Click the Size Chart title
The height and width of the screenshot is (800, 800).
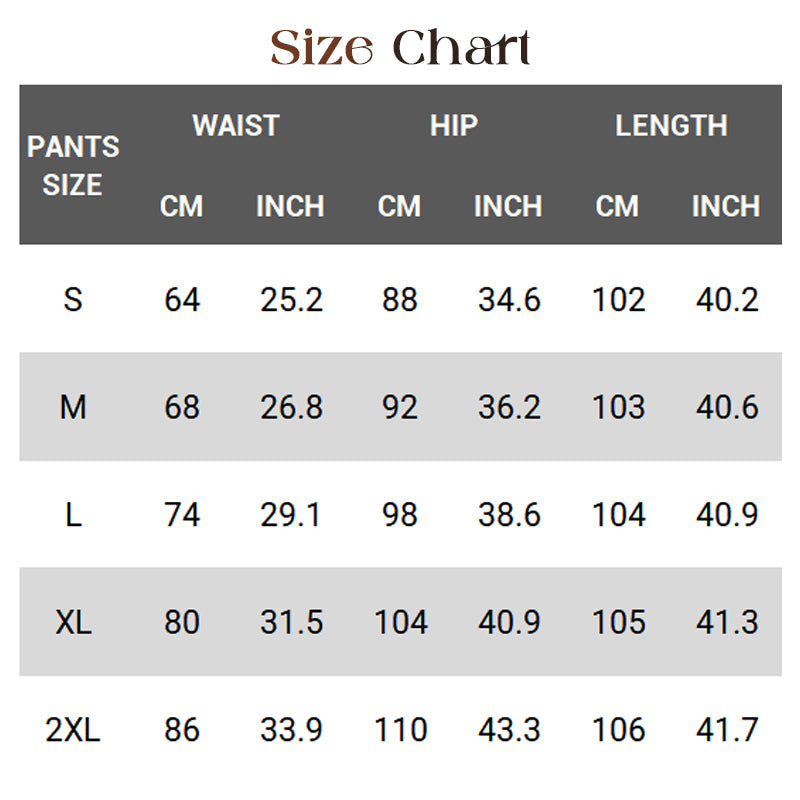400,47
